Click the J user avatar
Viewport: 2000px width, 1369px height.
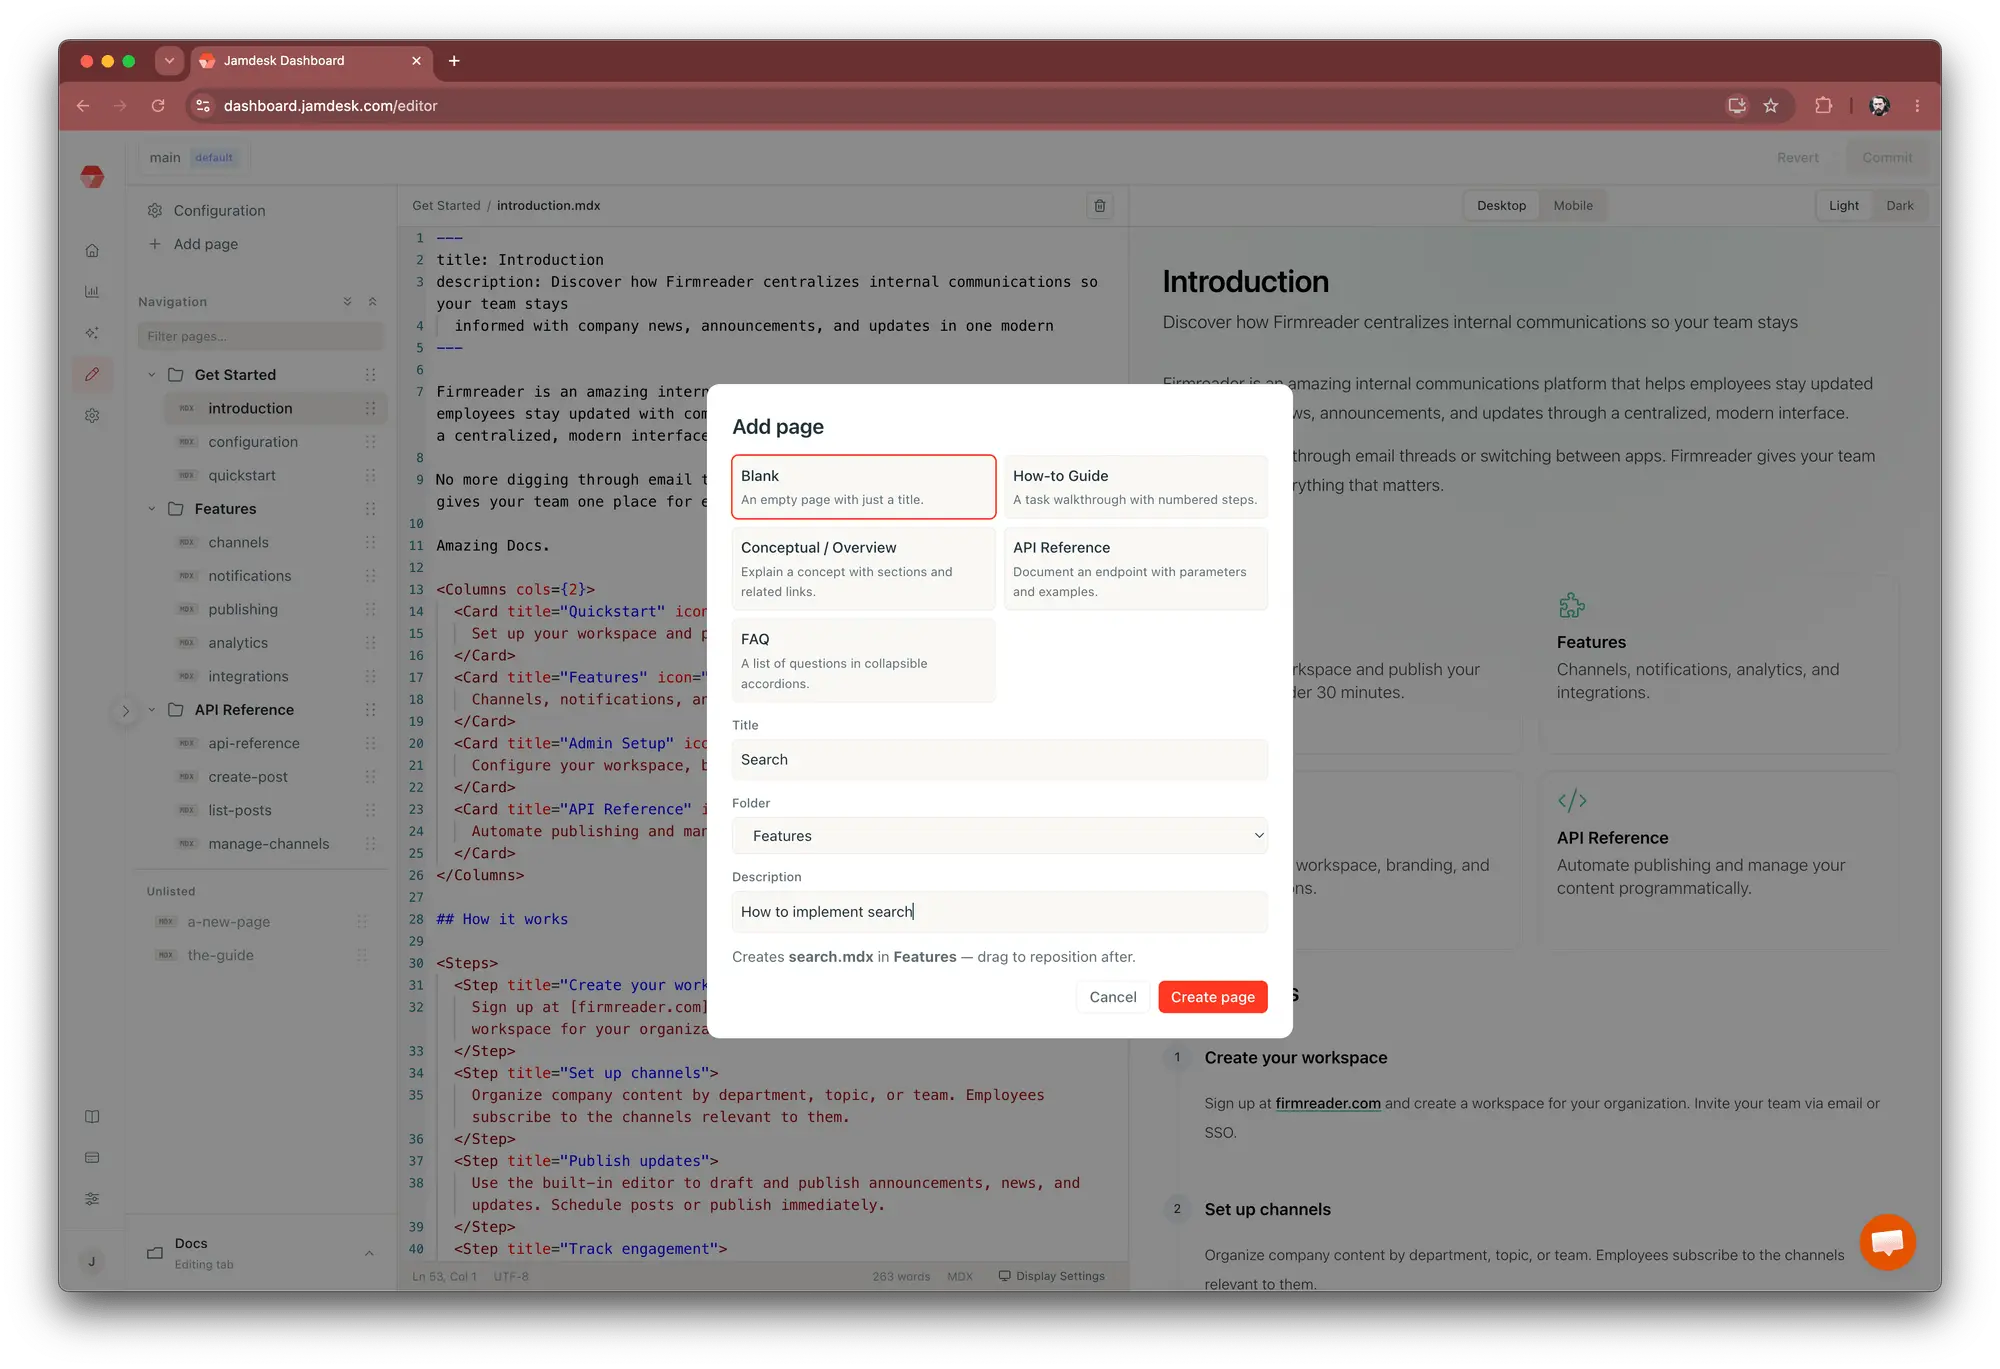[92, 1262]
